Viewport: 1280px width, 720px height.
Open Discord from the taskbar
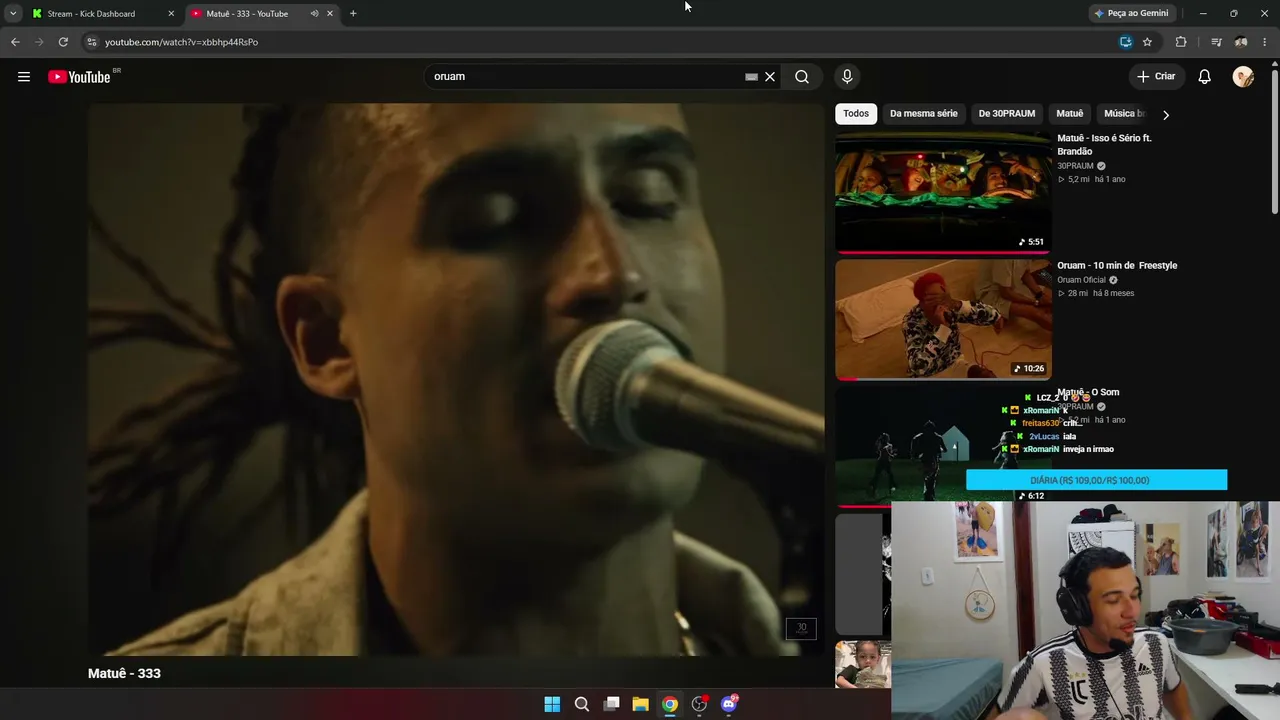pos(729,704)
